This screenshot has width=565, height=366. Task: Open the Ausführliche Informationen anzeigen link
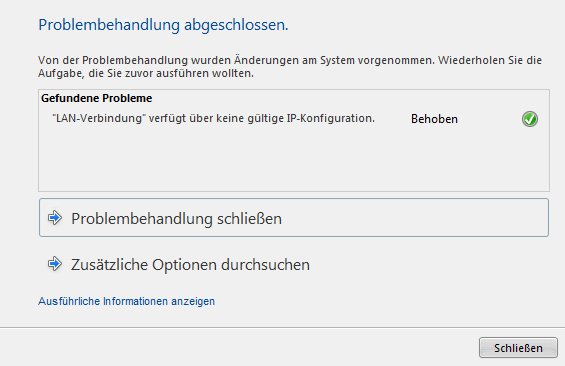coord(126,301)
